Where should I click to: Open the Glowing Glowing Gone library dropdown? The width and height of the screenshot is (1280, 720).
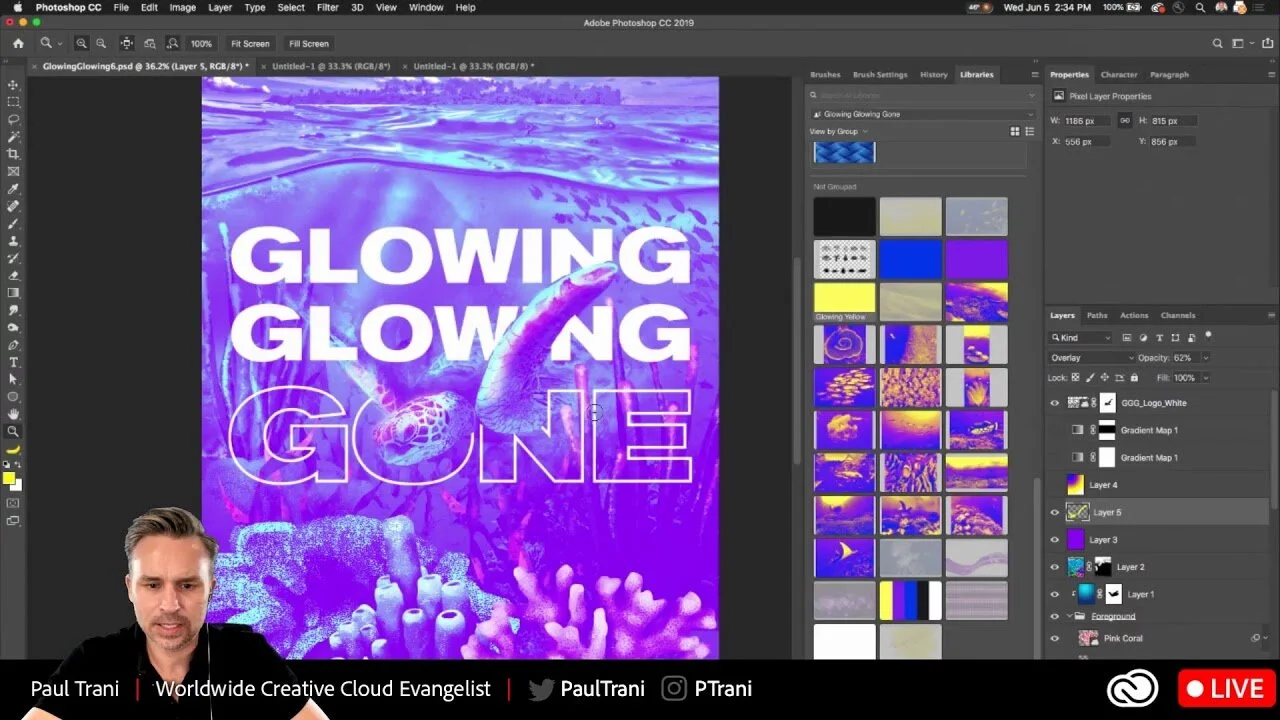(923, 114)
